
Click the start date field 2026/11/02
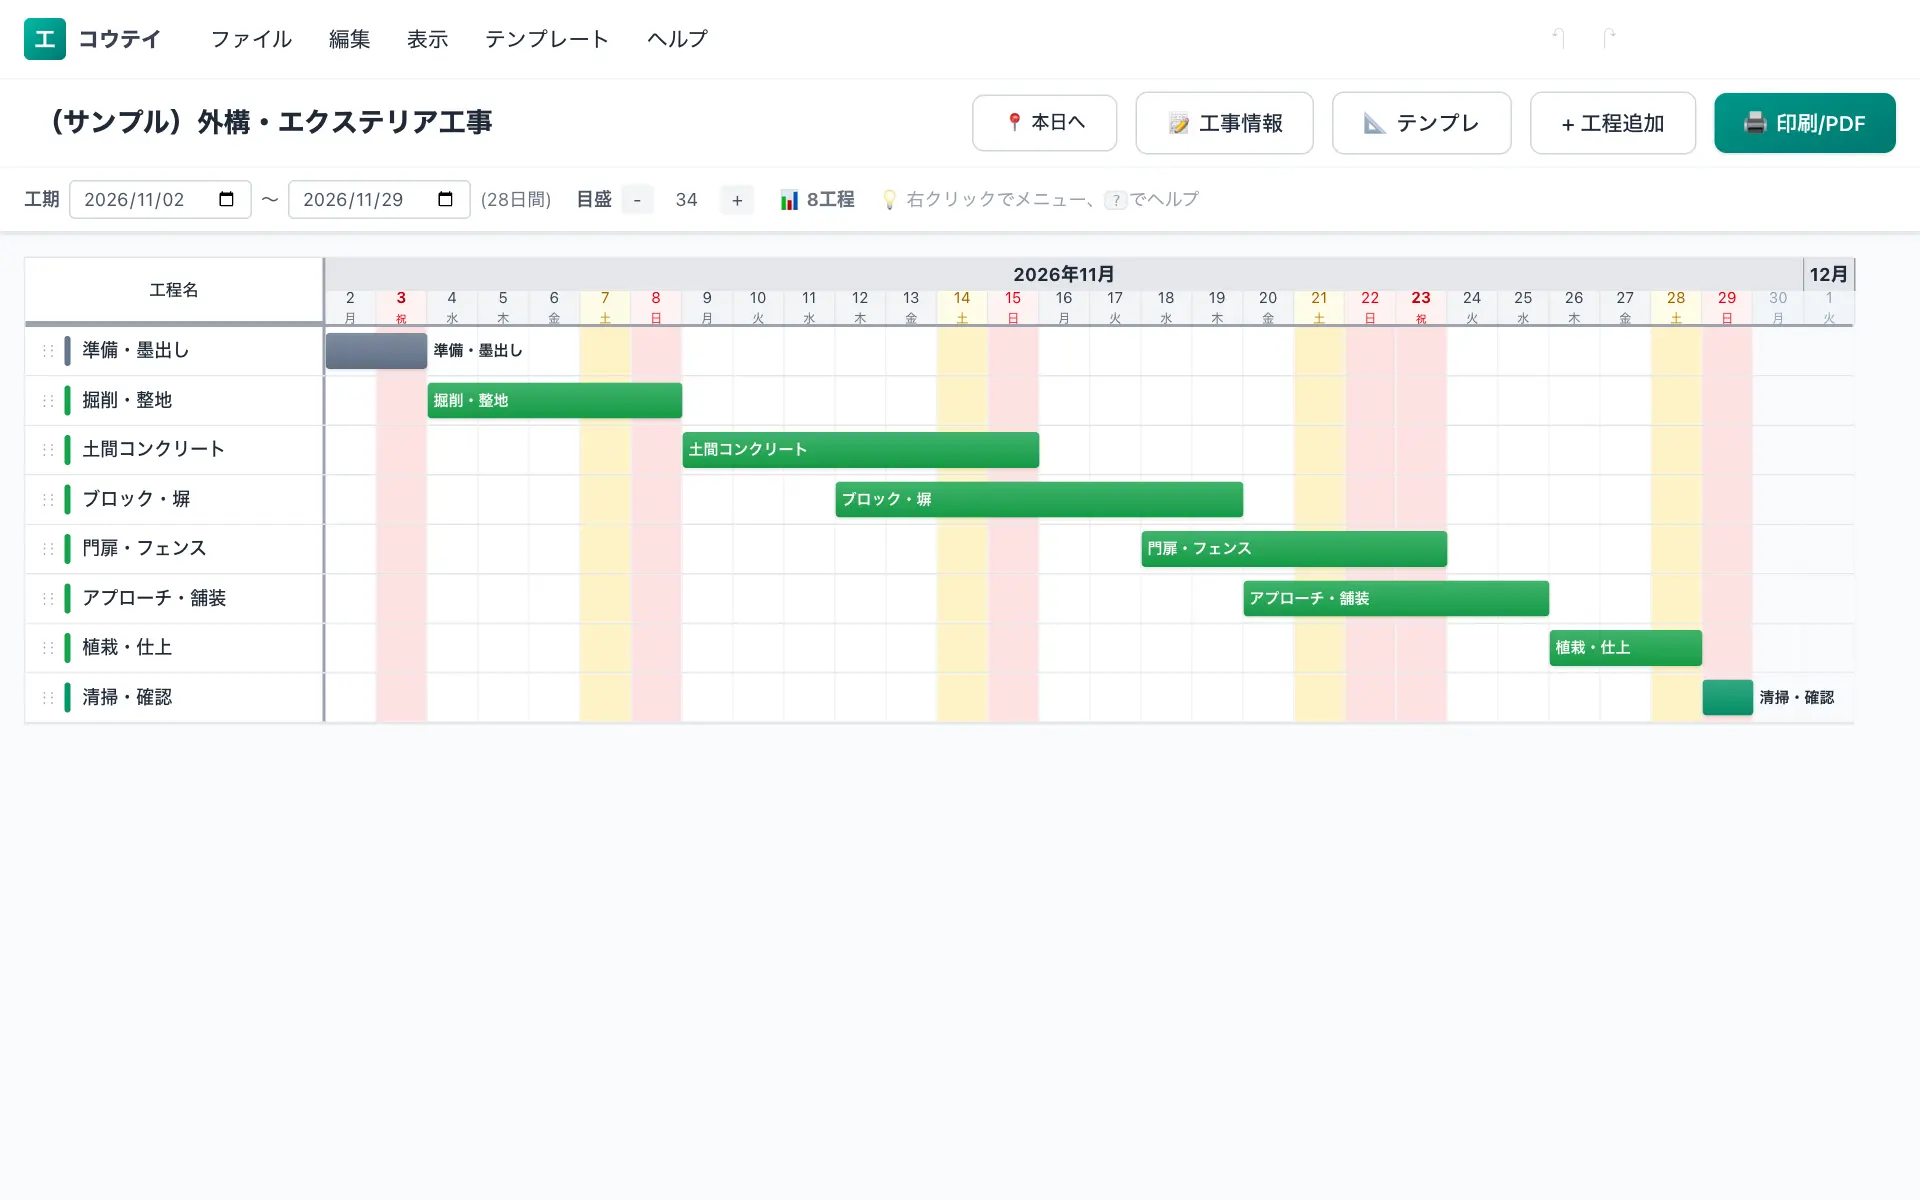[160, 200]
